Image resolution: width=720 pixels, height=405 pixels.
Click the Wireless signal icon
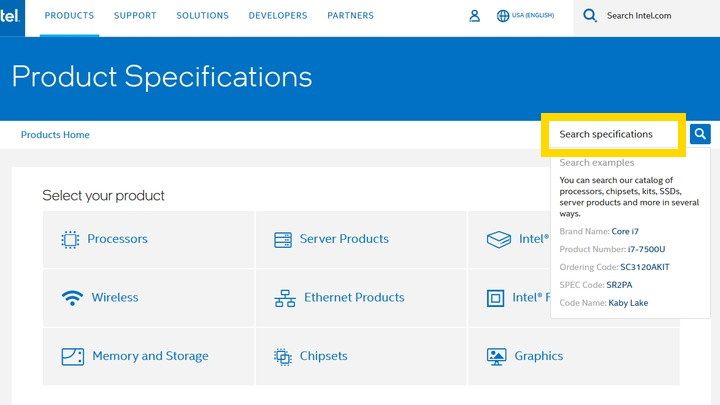point(71,297)
